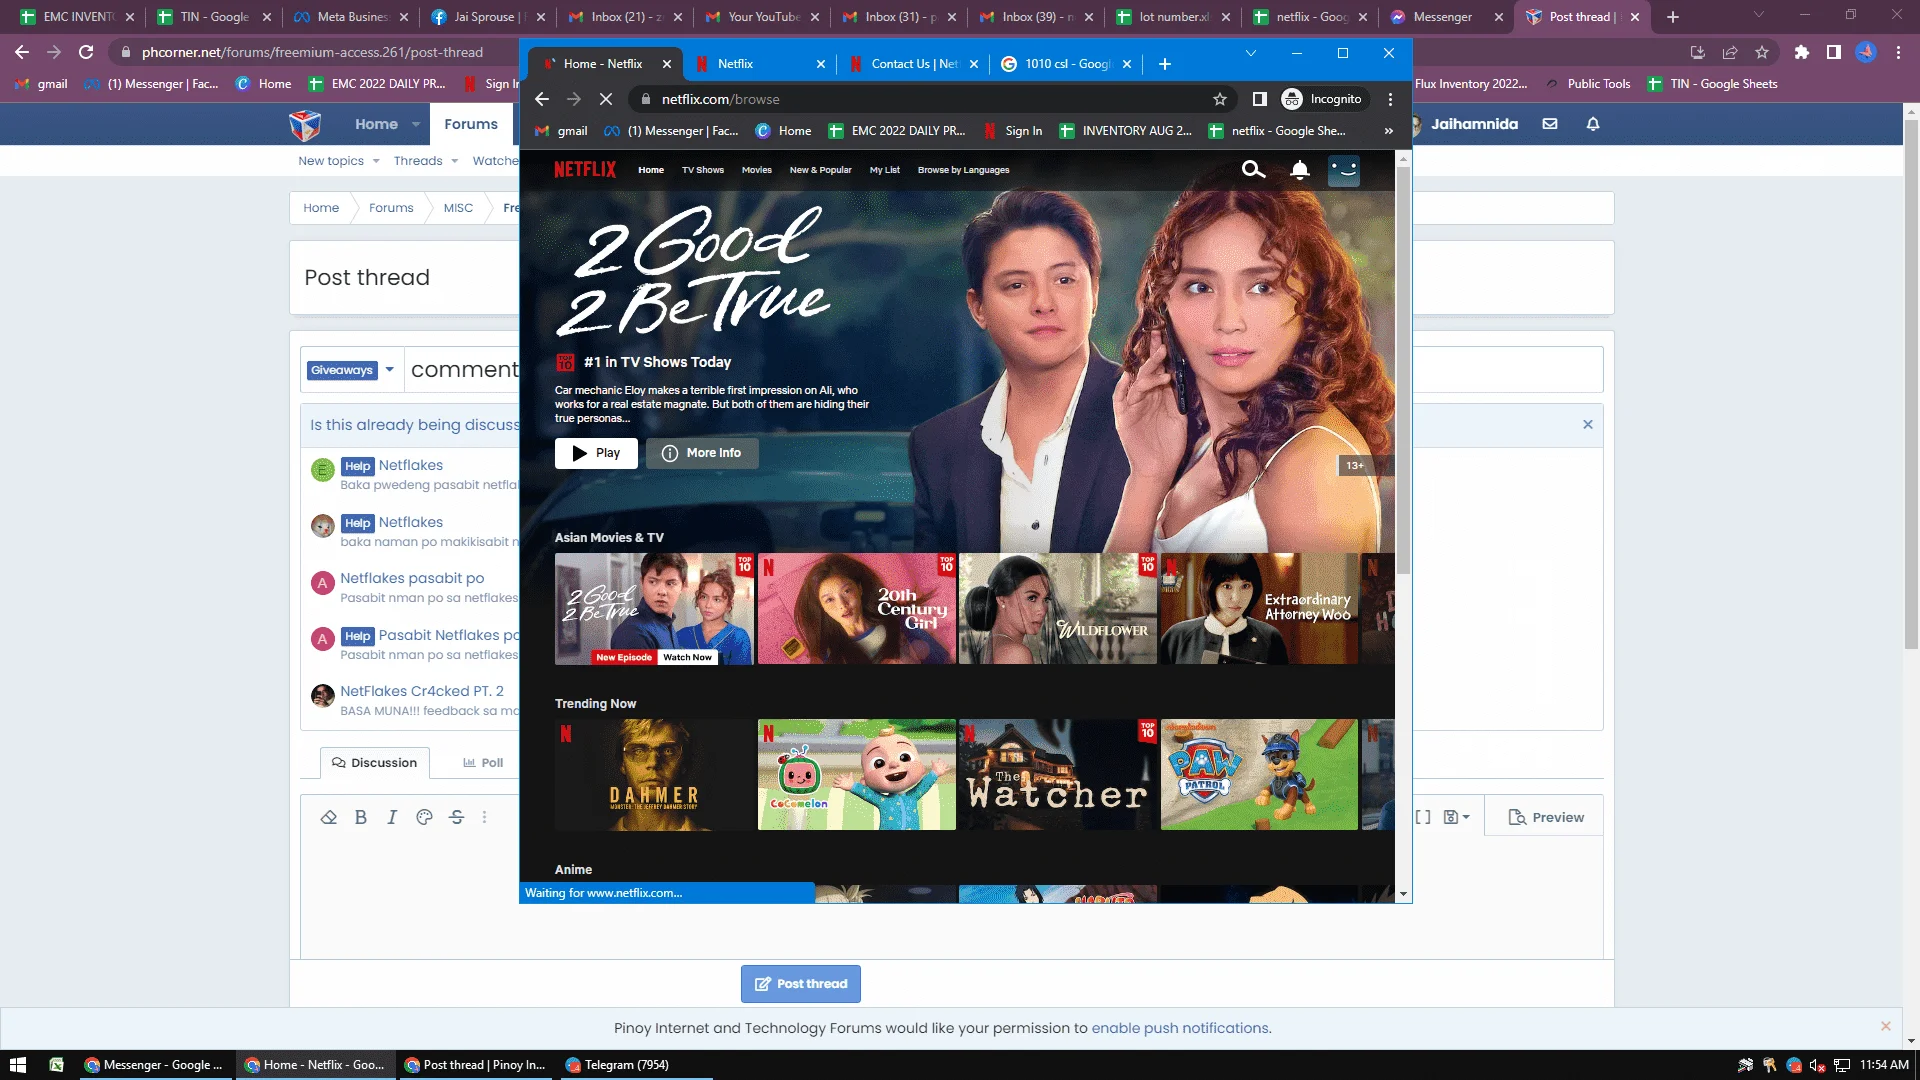Dismiss push notification banner
The height and width of the screenshot is (1080, 1920).
click(1885, 1026)
